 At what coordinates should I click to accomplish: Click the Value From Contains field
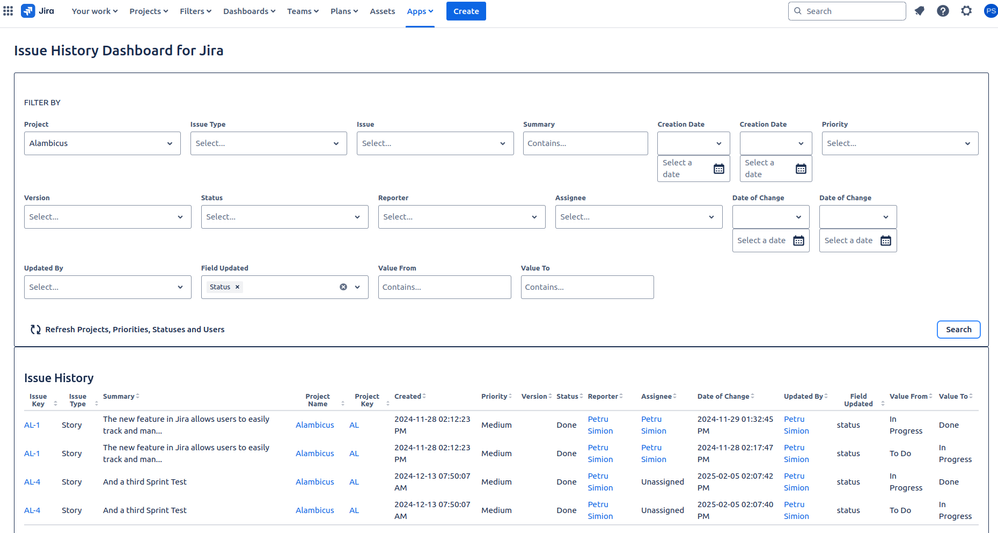click(444, 287)
